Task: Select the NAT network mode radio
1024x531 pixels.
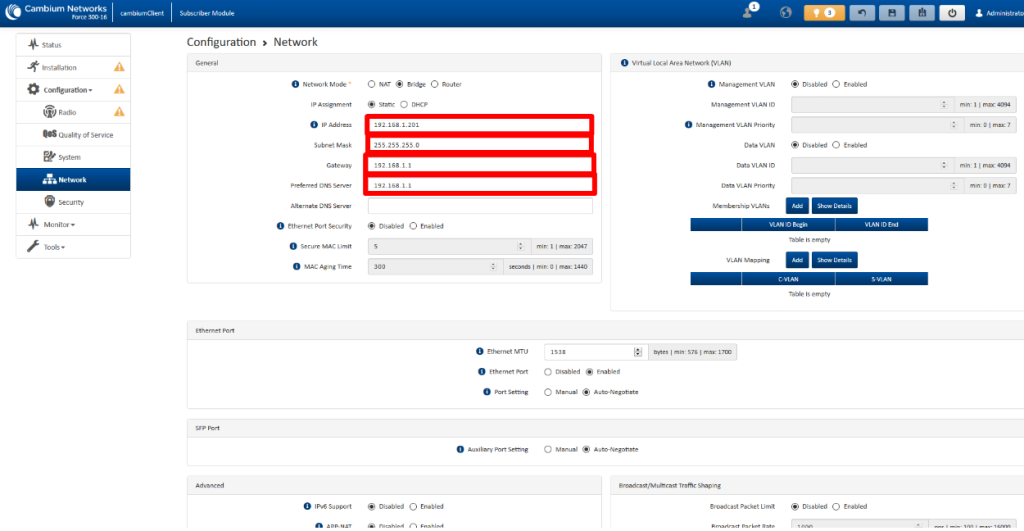Action: click(372, 84)
